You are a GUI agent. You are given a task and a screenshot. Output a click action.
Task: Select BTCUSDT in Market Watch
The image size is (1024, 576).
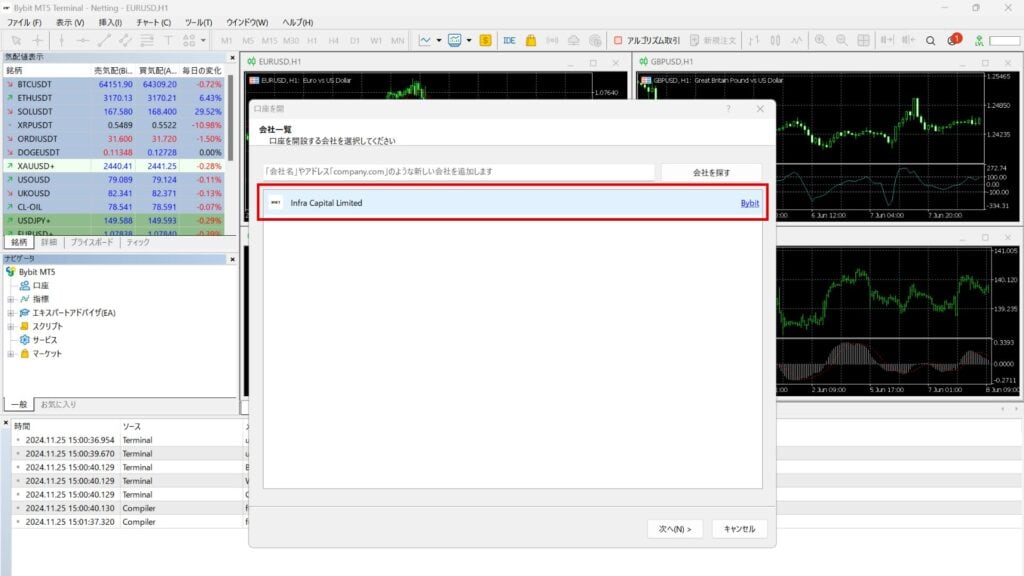[114, 84]
